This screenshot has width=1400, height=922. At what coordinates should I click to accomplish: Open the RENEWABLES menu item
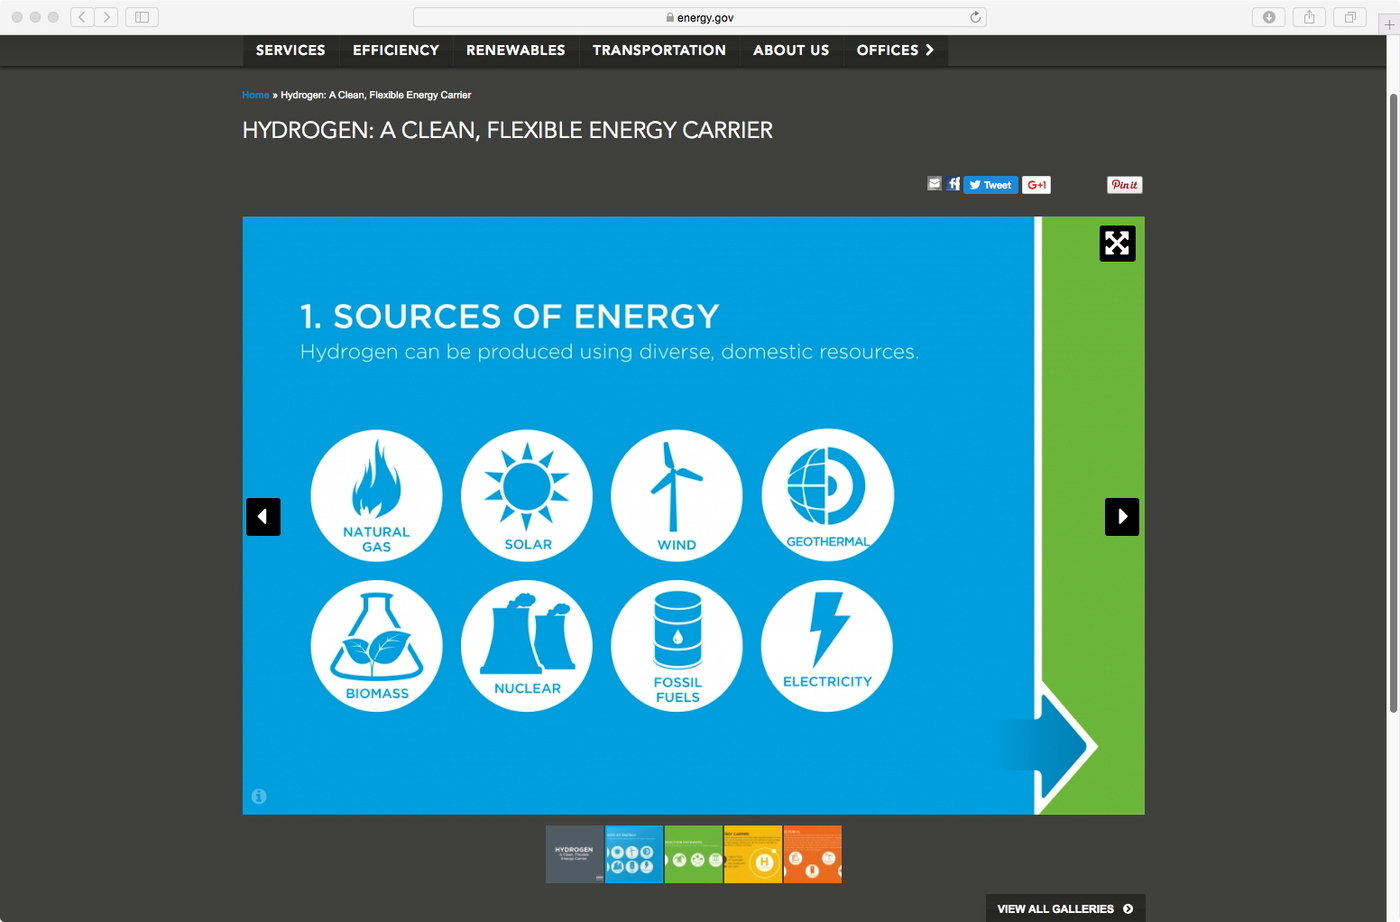click(515, 50)
